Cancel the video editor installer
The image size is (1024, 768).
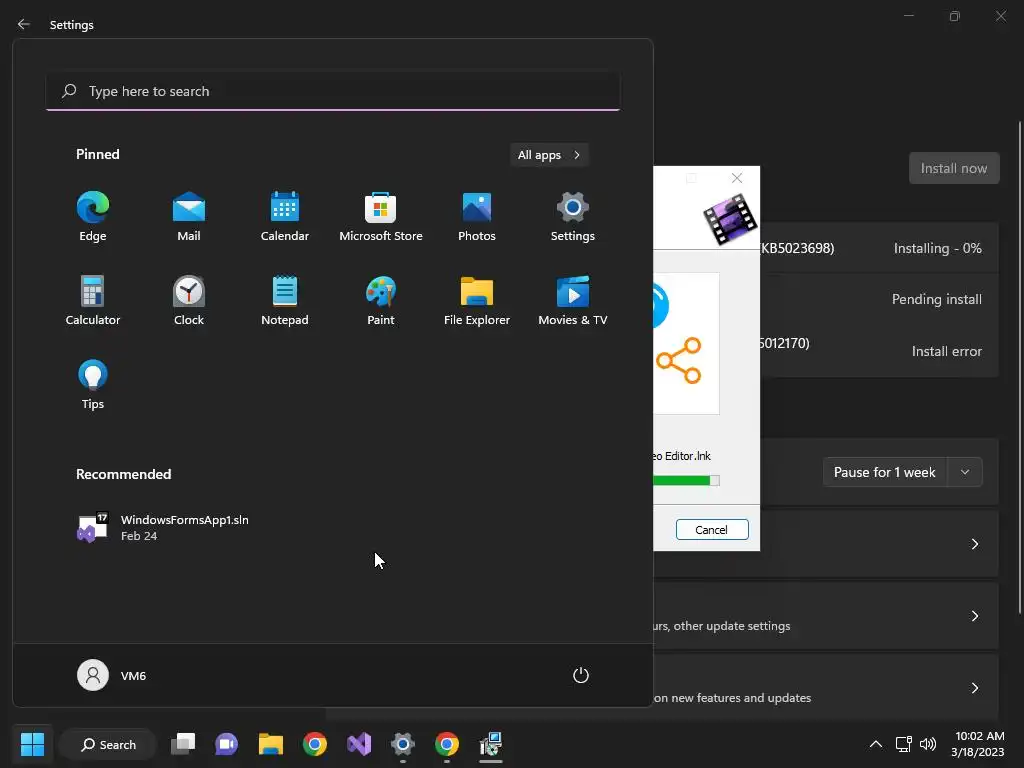[711, 530]
